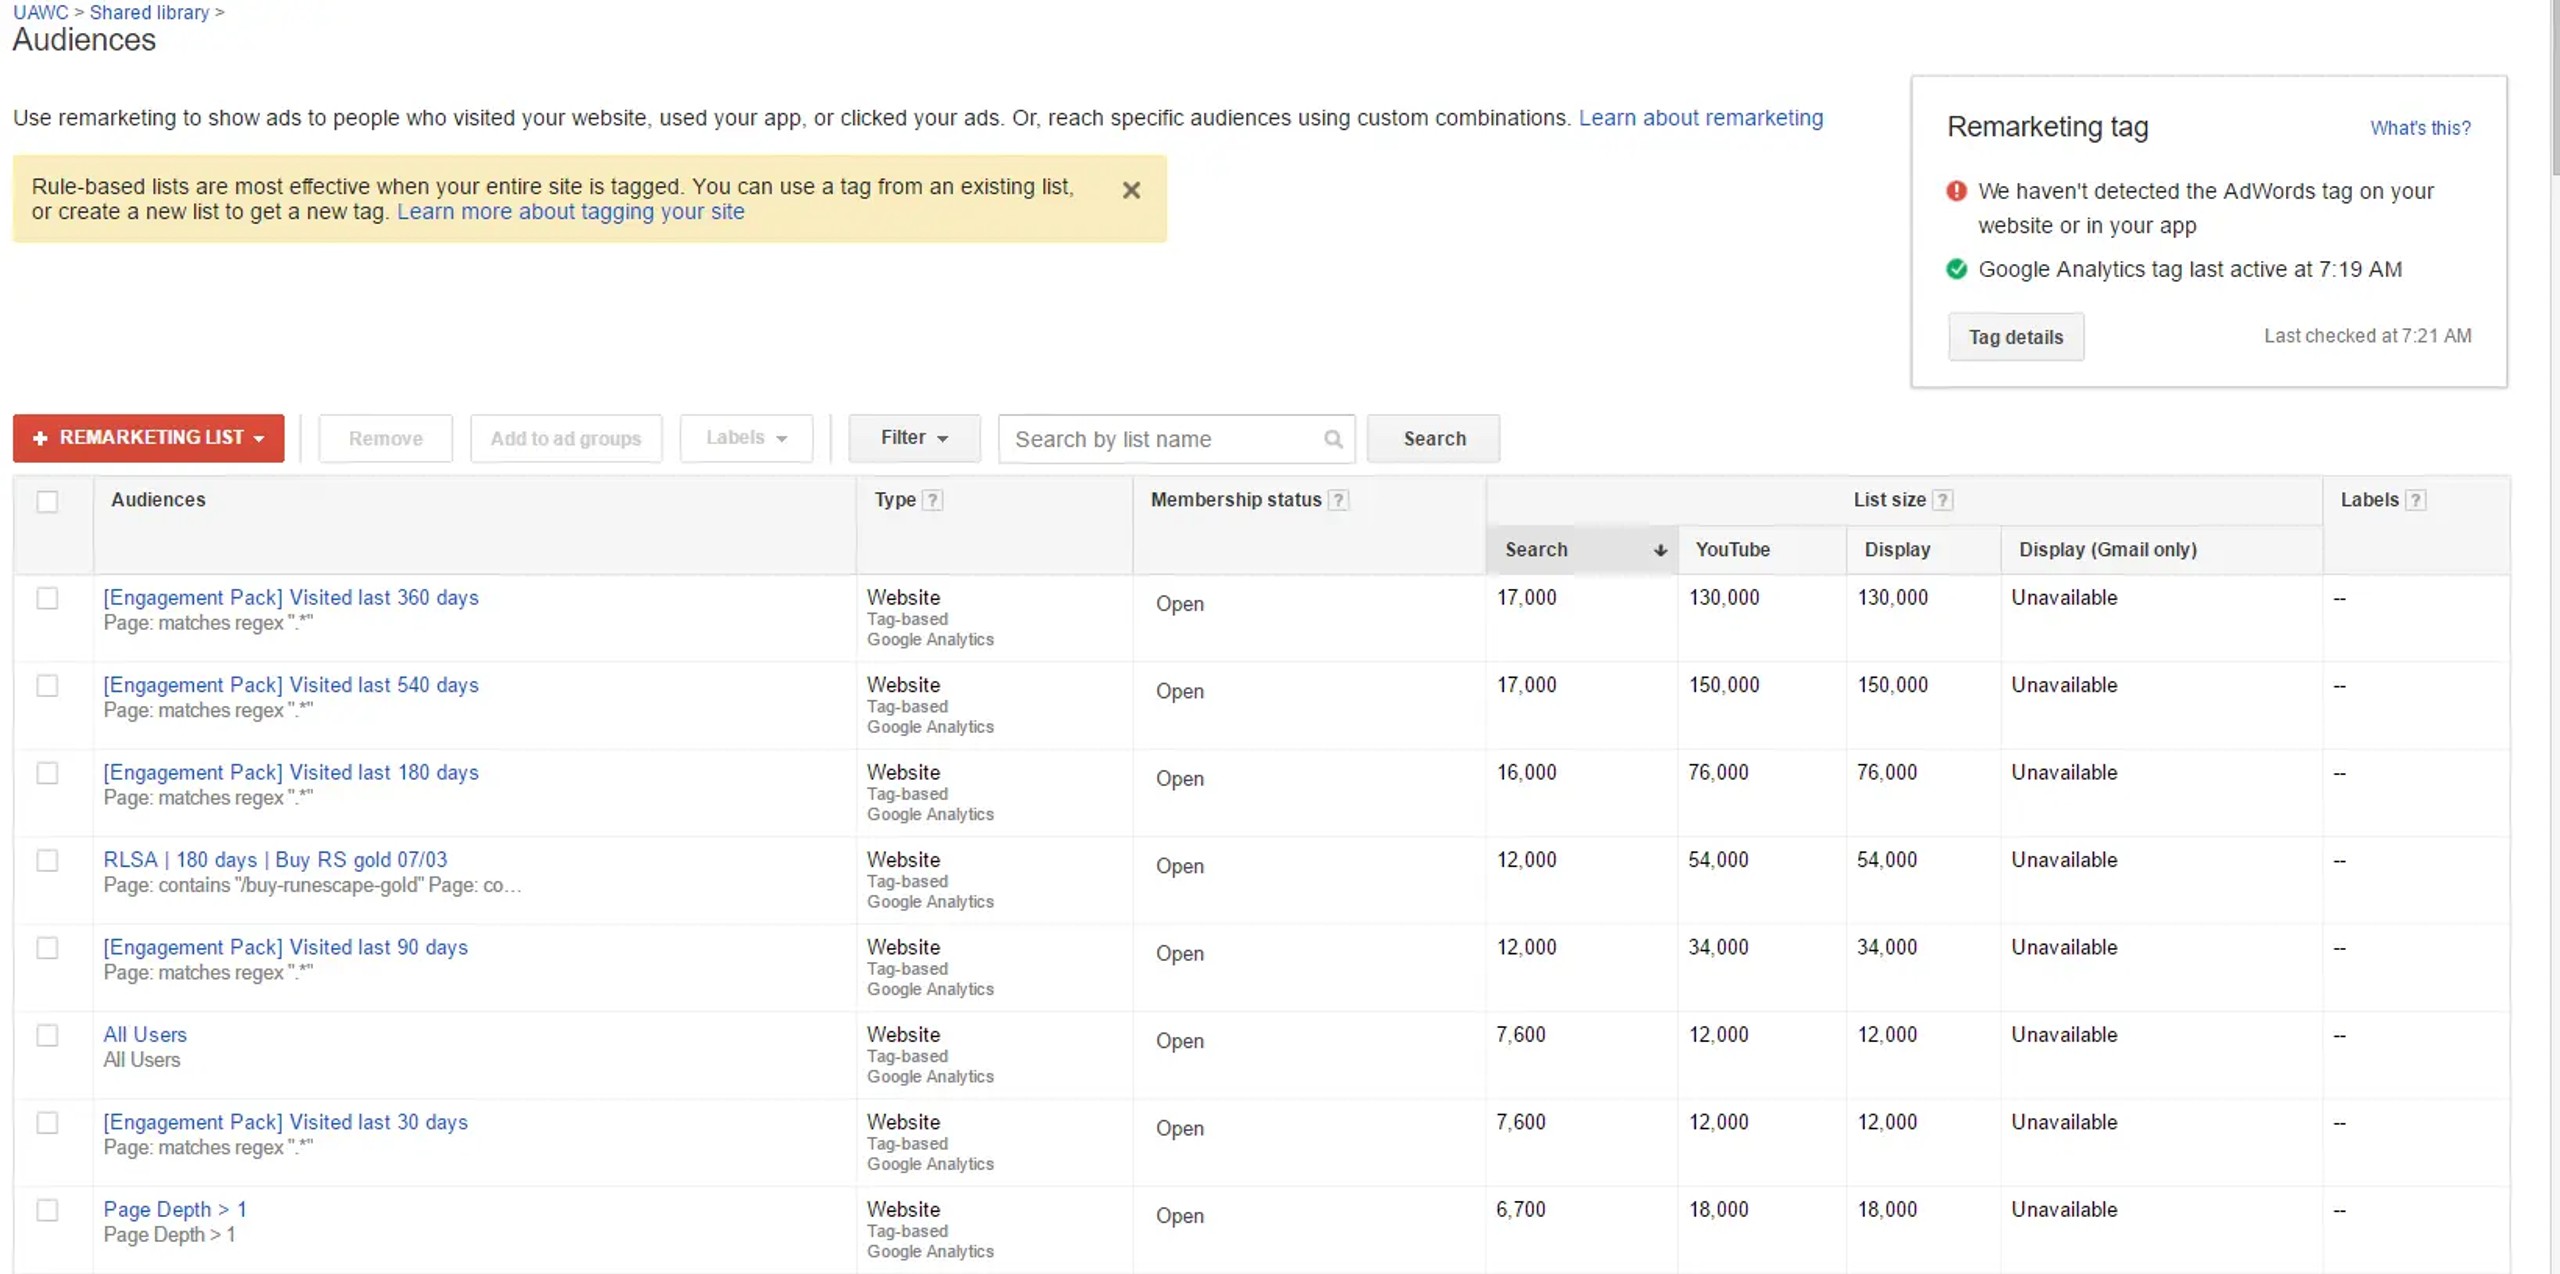Click the Search column sort arrow
This screenshot has height=1274, width=2560.
[x=1660, y=550]
